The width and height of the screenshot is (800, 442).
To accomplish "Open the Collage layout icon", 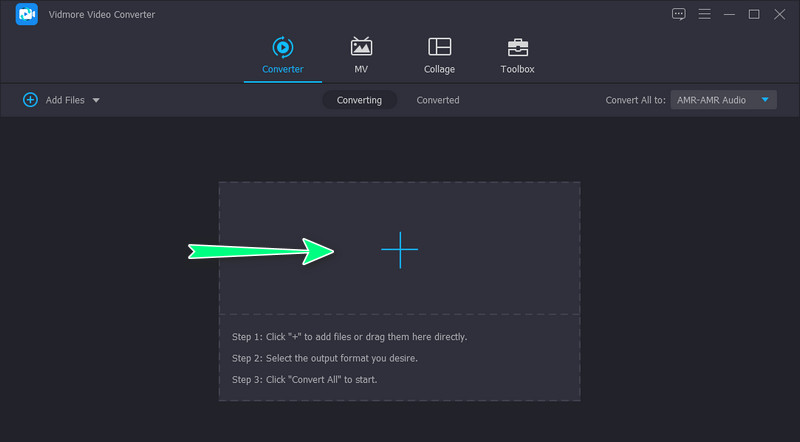I will [439, 47].
